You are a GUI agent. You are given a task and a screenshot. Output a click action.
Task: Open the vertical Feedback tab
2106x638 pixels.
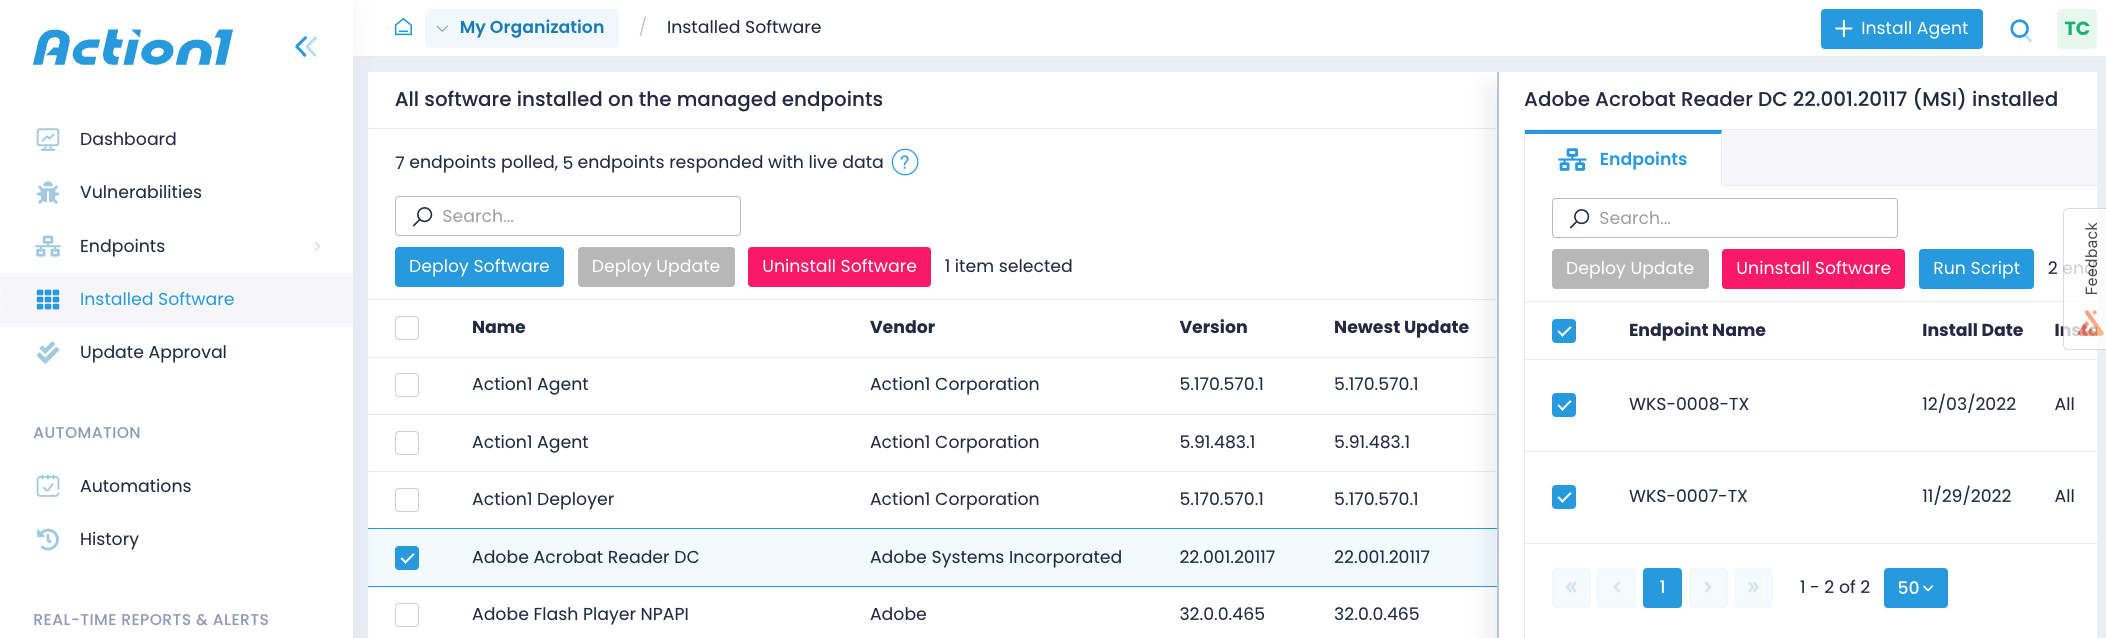coord(2086,278)
